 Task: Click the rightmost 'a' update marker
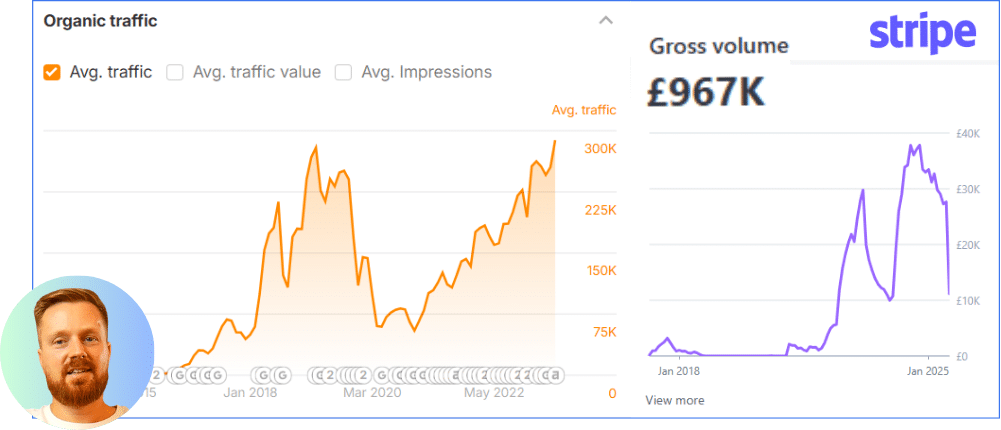pos(556,376)
